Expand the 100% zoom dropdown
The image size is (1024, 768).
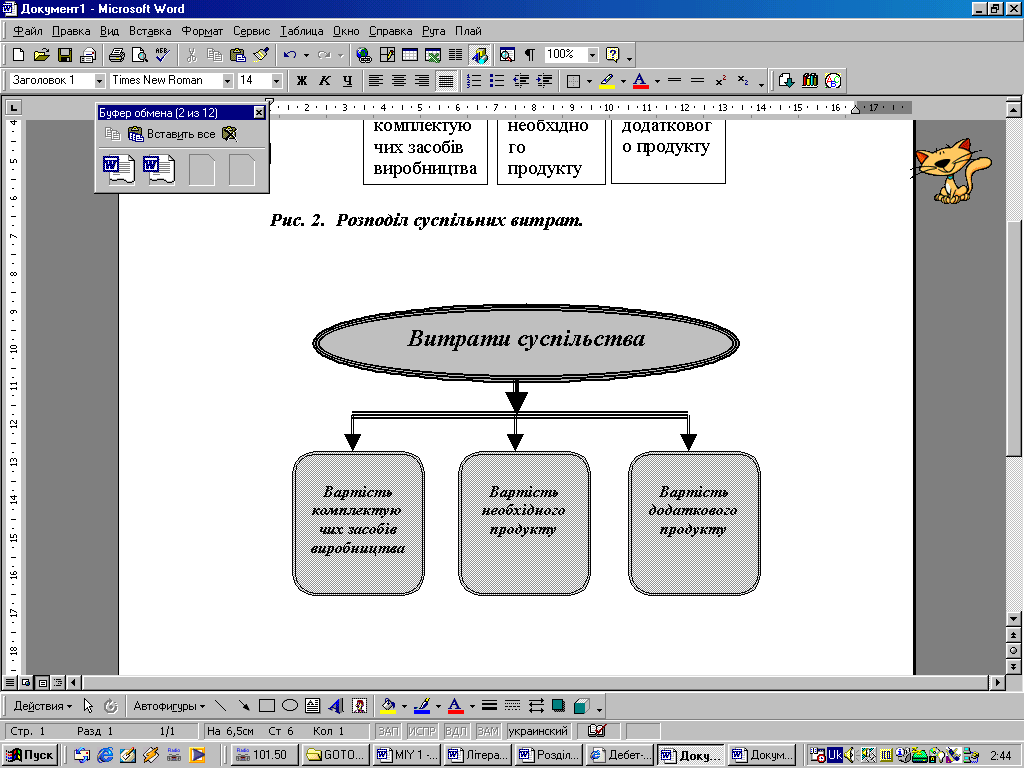point(592,55)
